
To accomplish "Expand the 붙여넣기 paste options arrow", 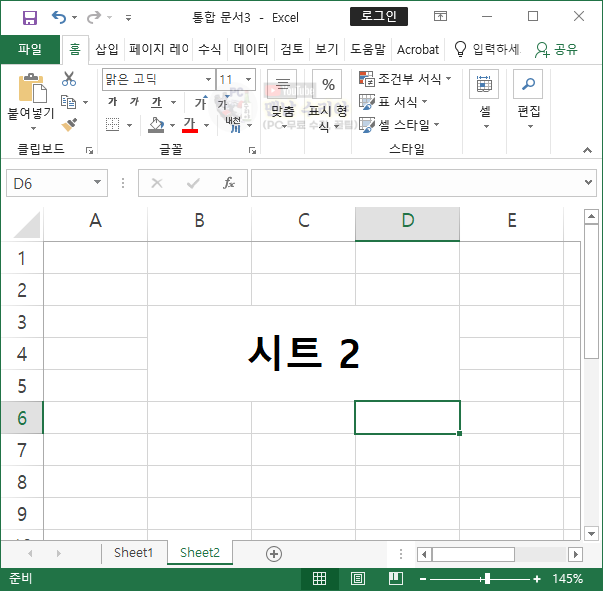I will (33, 128).
